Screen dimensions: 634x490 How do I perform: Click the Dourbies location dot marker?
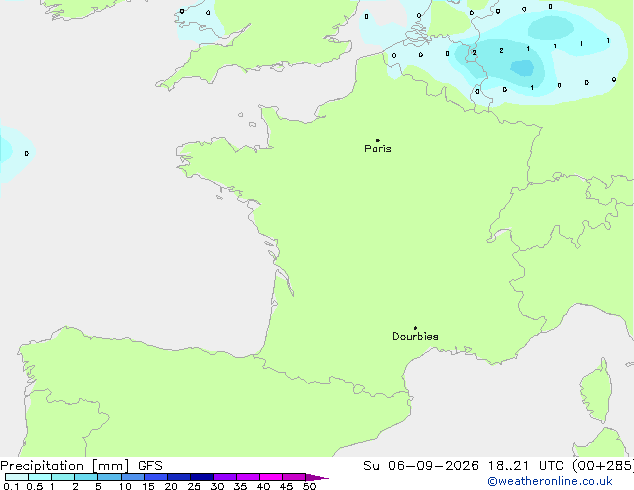click(x=415, y=328)
